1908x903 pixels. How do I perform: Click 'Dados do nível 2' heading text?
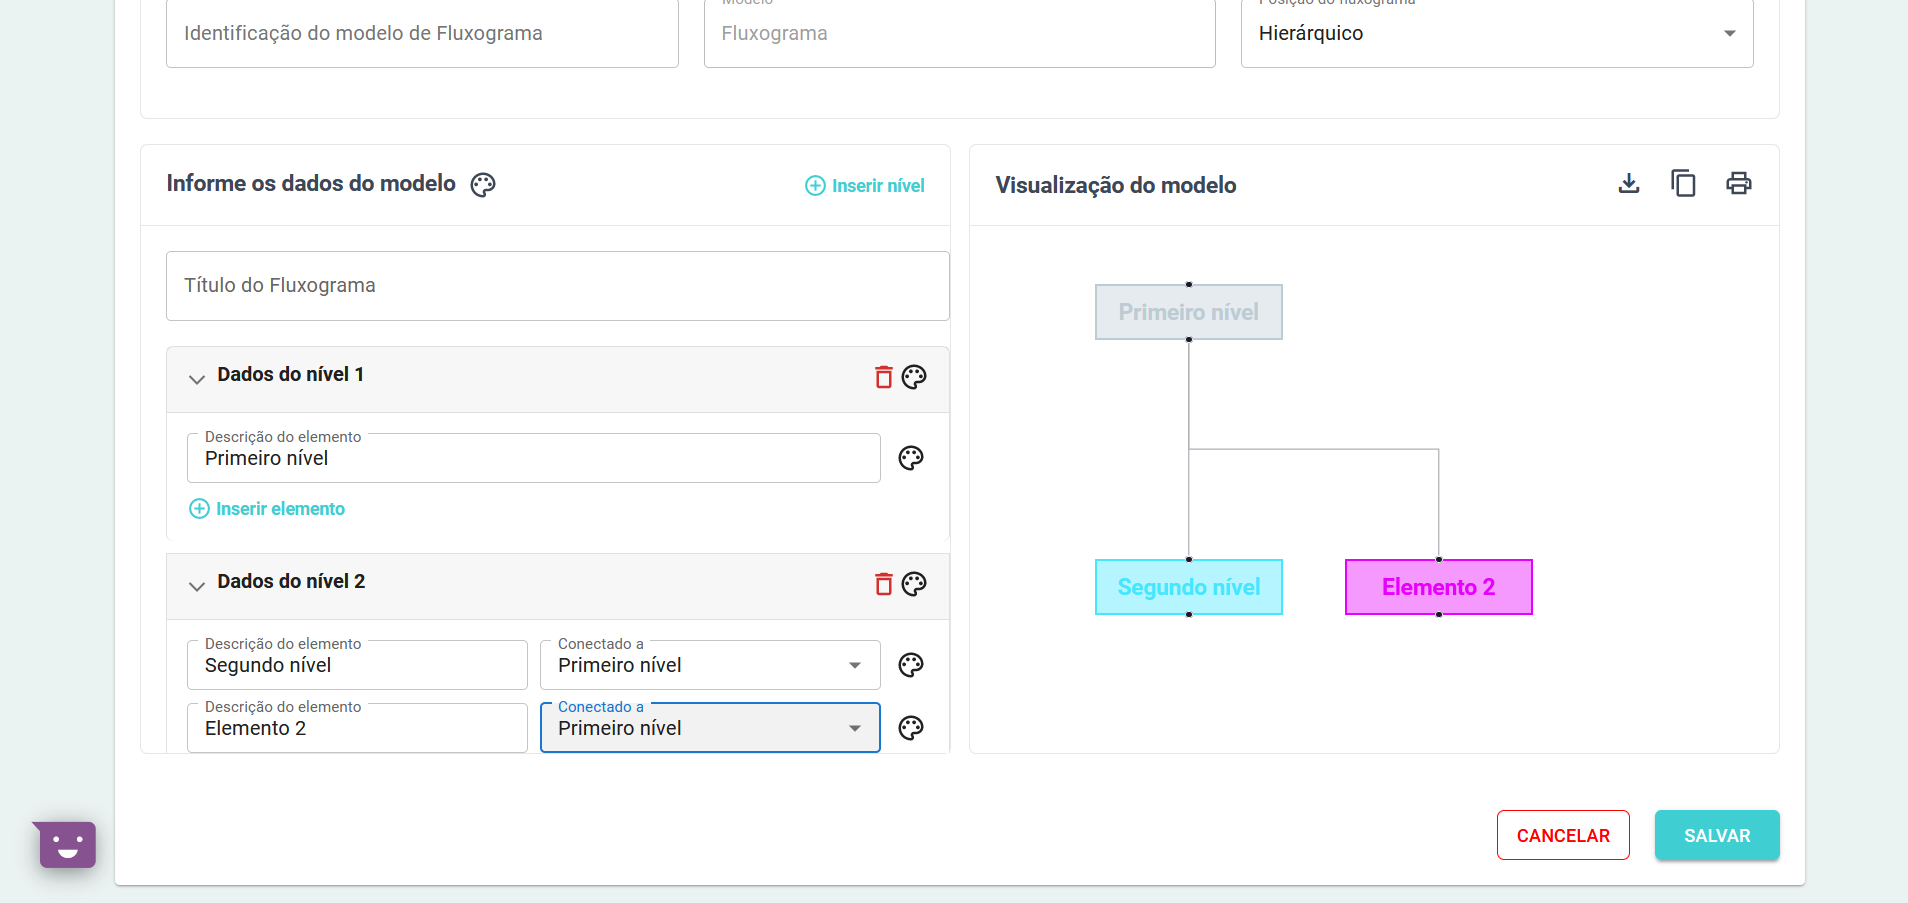[x=291, y=581]
